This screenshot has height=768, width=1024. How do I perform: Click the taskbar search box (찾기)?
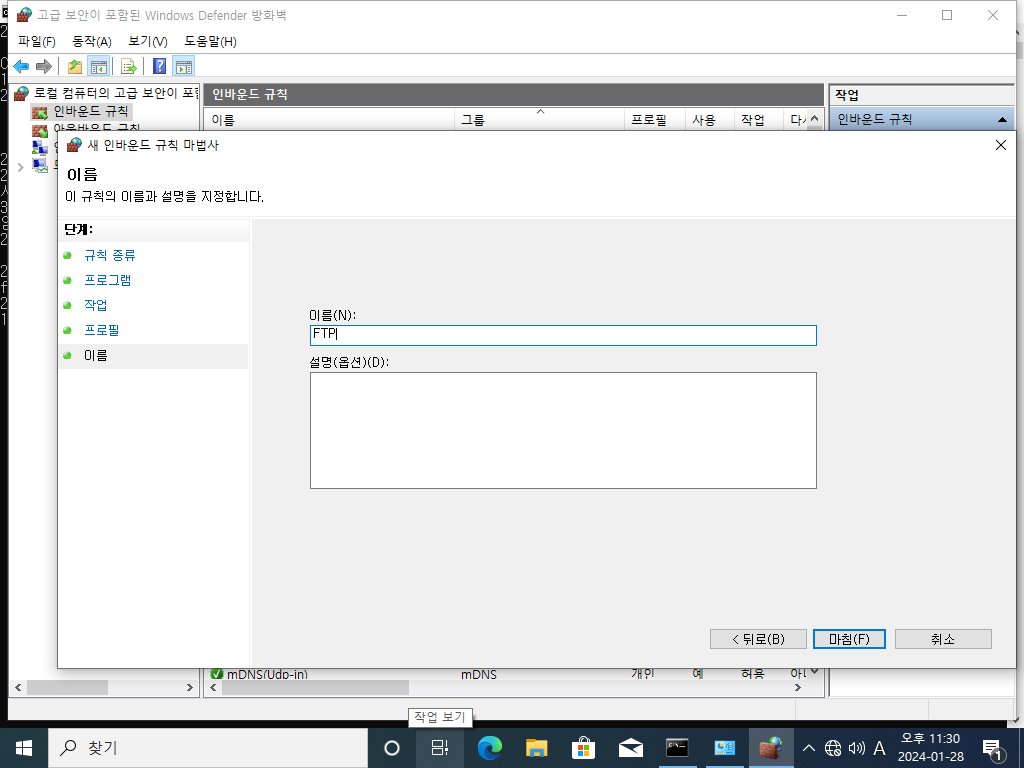click(208, 748)
